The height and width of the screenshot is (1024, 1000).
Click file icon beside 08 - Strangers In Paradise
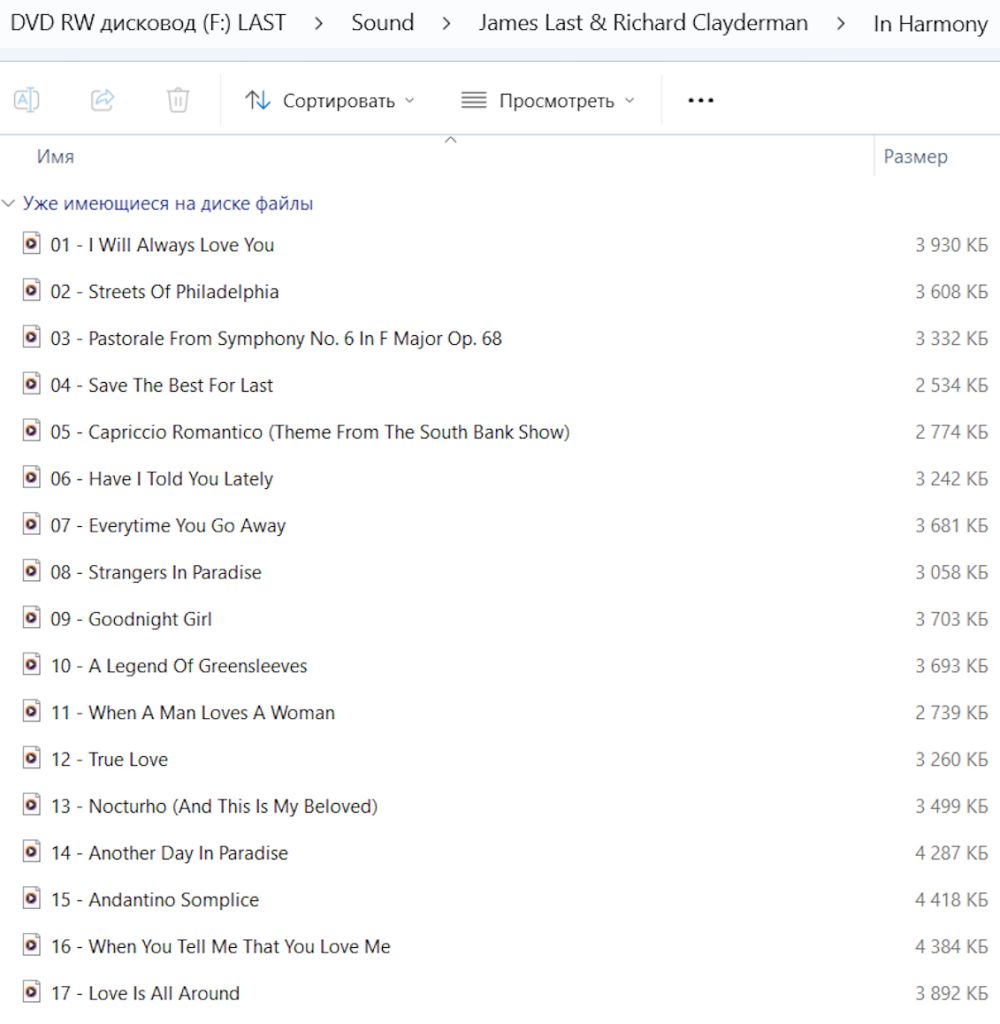[31, 571]
